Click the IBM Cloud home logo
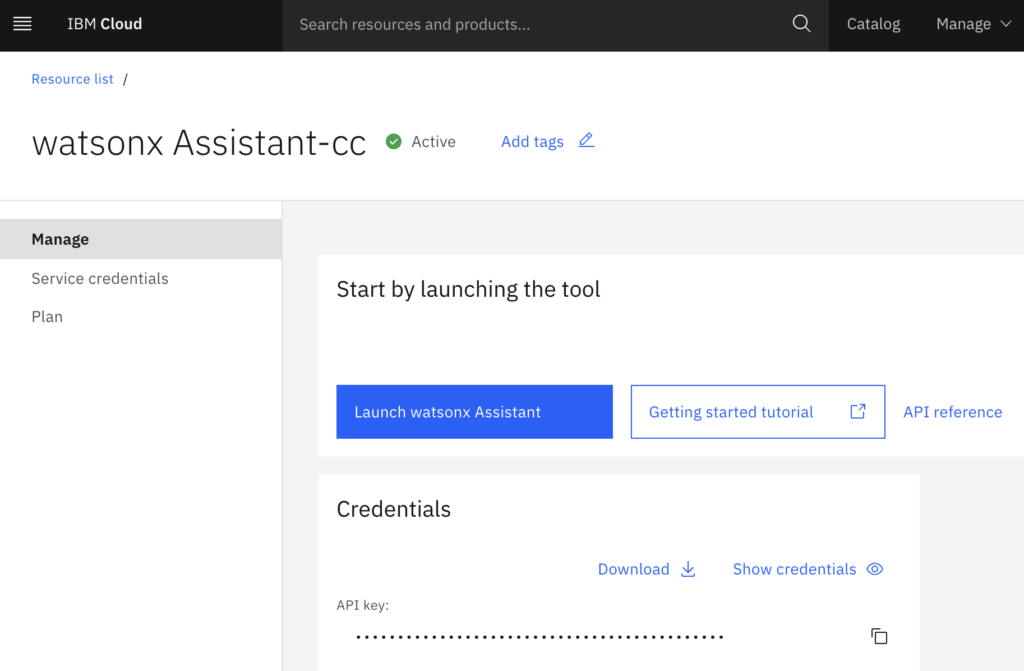This screenshot has height=671, width=1024. pos(104,24)
